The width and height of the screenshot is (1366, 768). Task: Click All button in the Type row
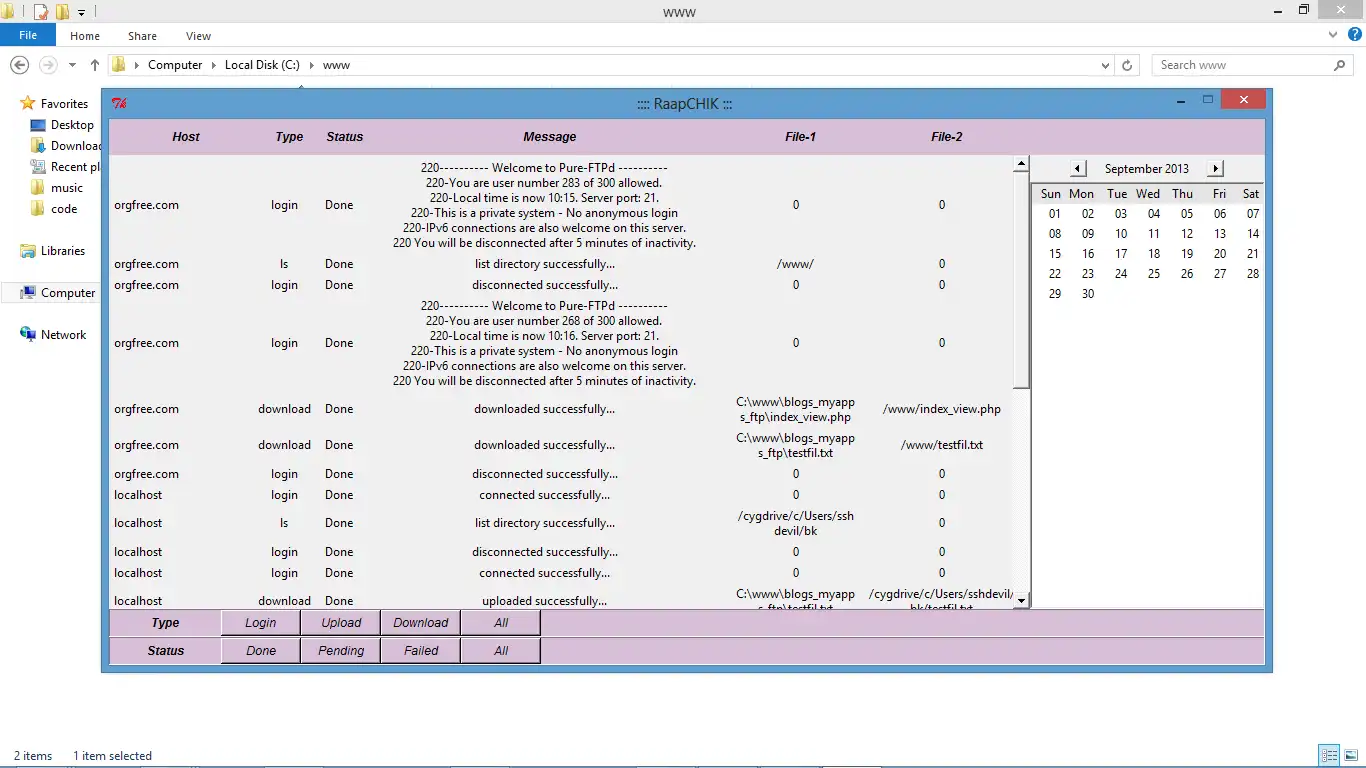point(501,623)
